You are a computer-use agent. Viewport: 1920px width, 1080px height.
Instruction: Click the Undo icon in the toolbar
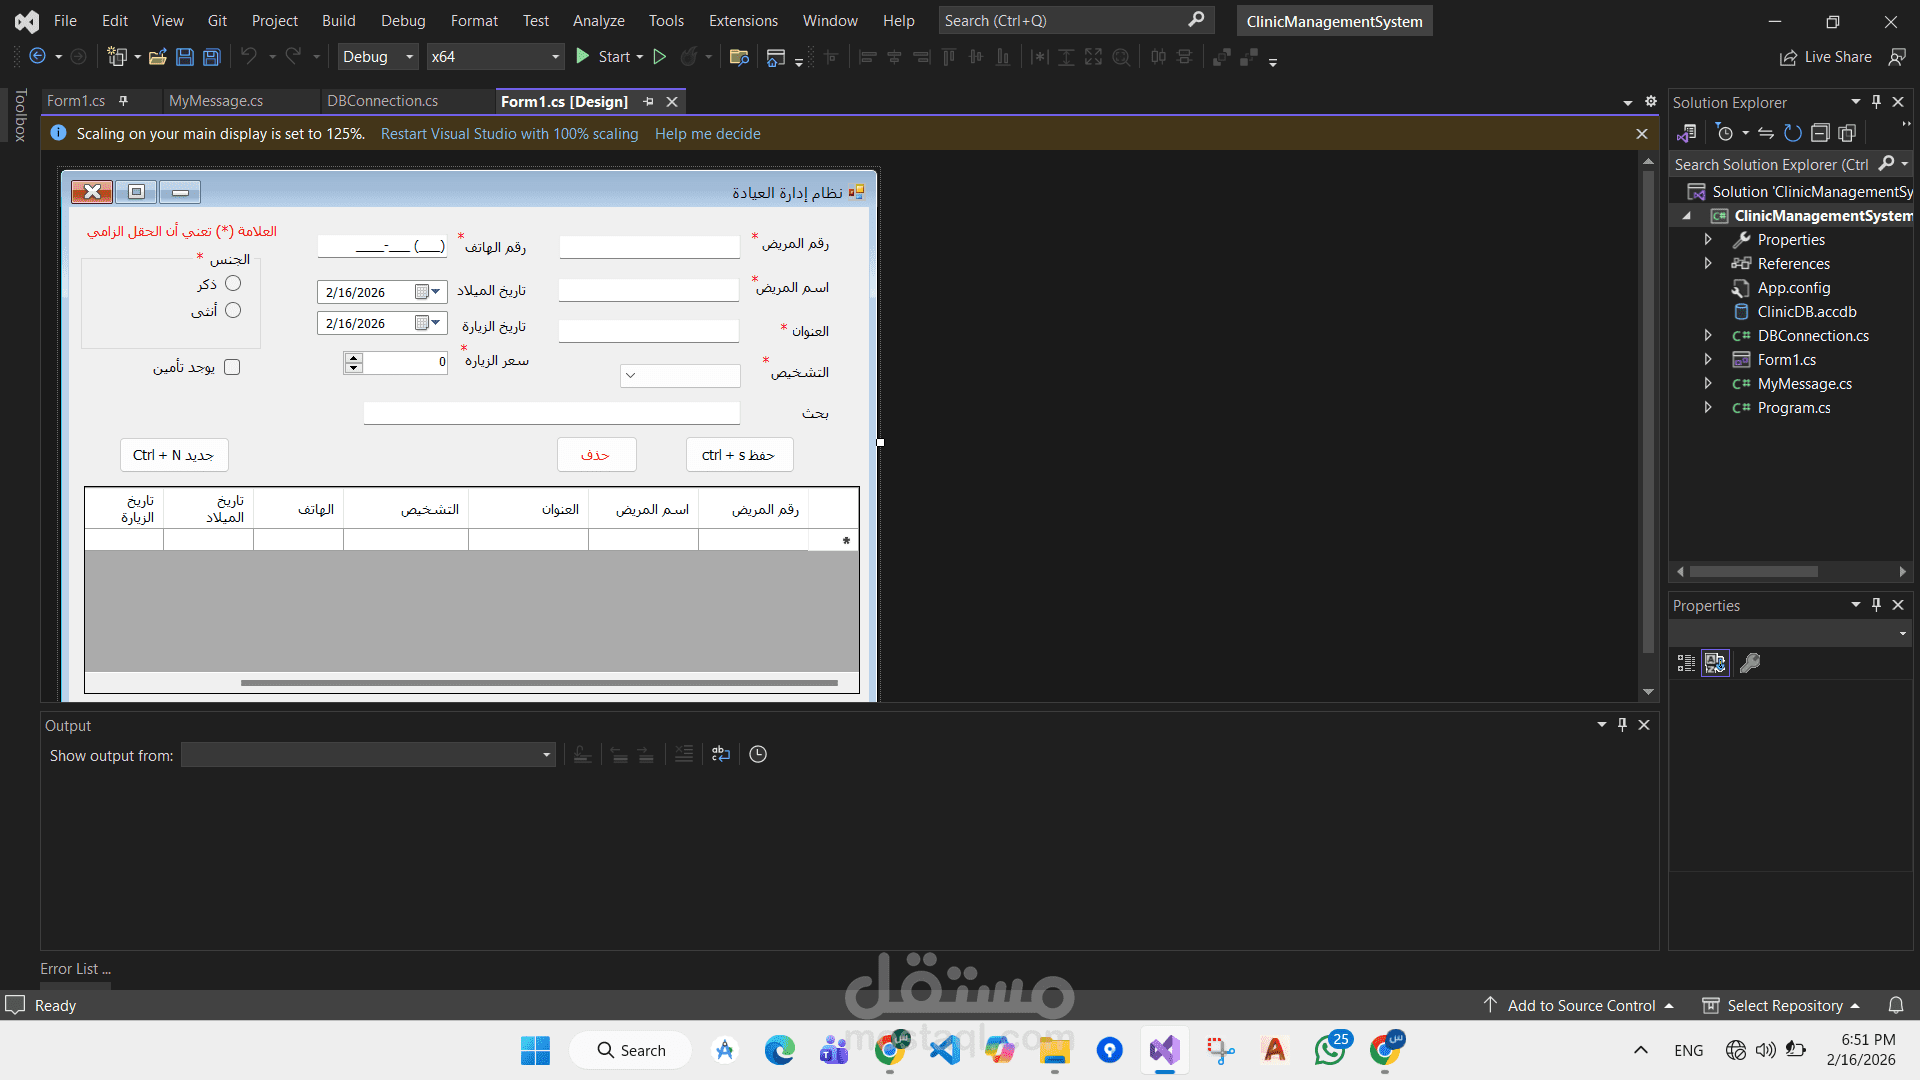coord(250,57)
